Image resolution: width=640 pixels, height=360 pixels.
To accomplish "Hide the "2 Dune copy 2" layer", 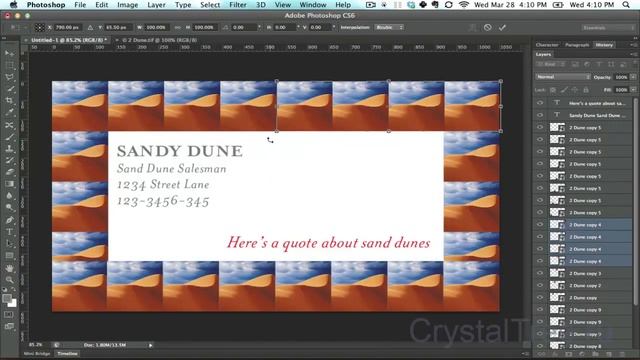I will point(540,285).
